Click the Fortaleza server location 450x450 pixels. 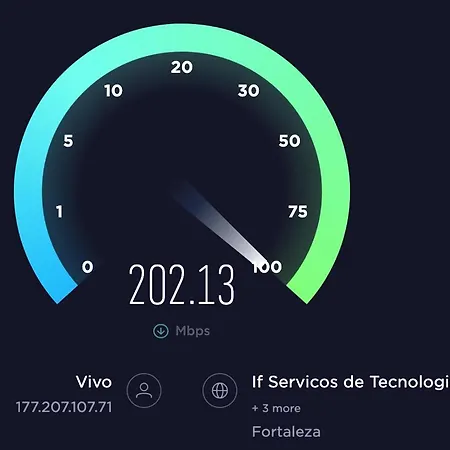click(x=286, y=432)
